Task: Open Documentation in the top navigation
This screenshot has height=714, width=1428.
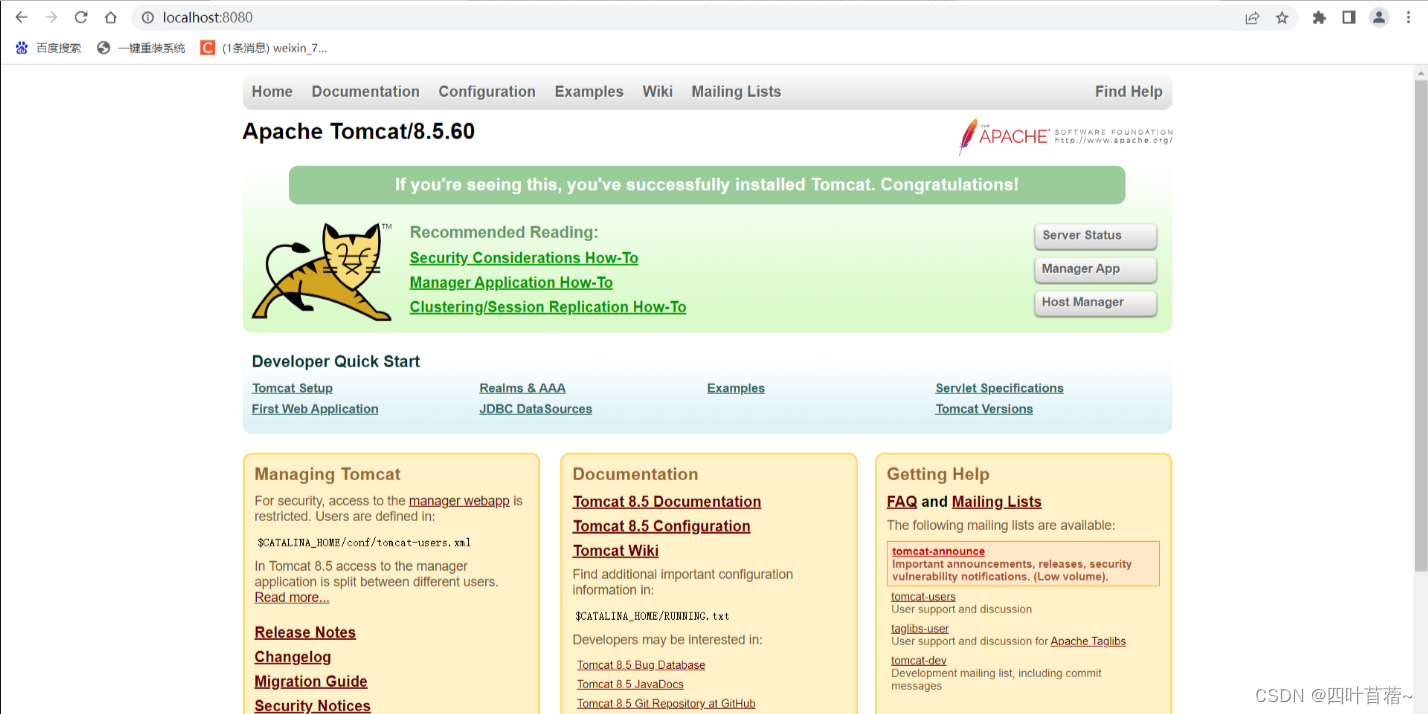Action: point(365,91)
